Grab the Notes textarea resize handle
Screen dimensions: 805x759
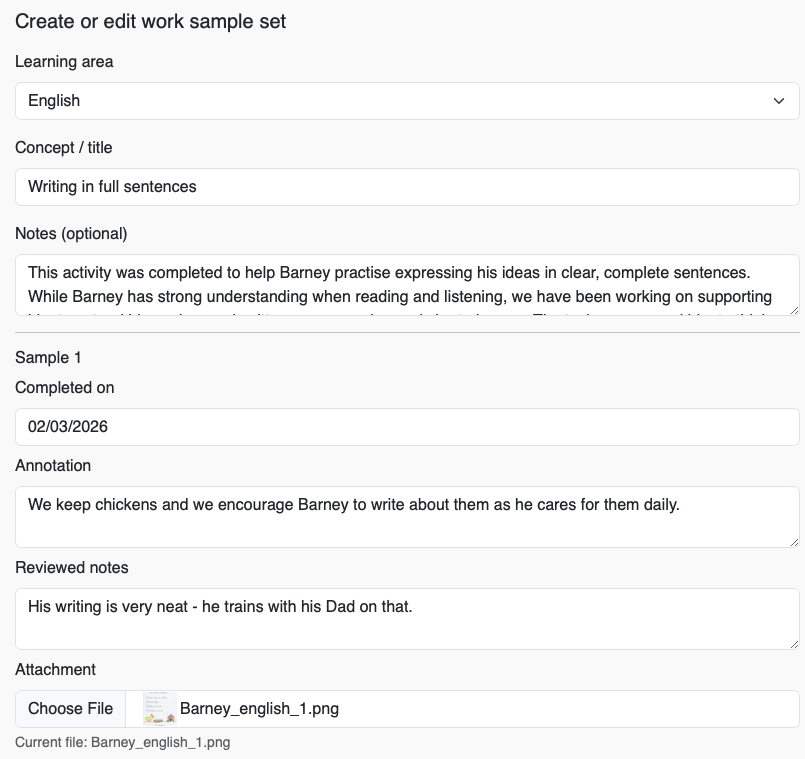tap(793, 309)
